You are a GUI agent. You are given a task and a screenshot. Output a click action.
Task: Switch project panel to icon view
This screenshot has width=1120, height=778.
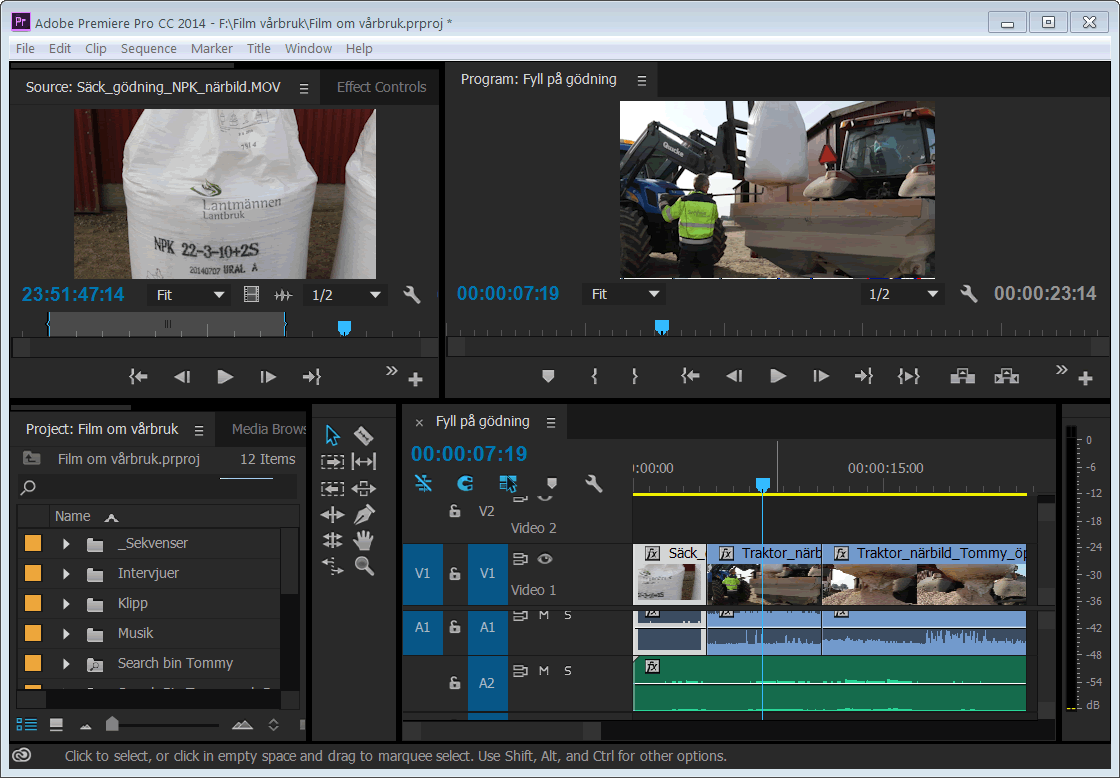57,724
